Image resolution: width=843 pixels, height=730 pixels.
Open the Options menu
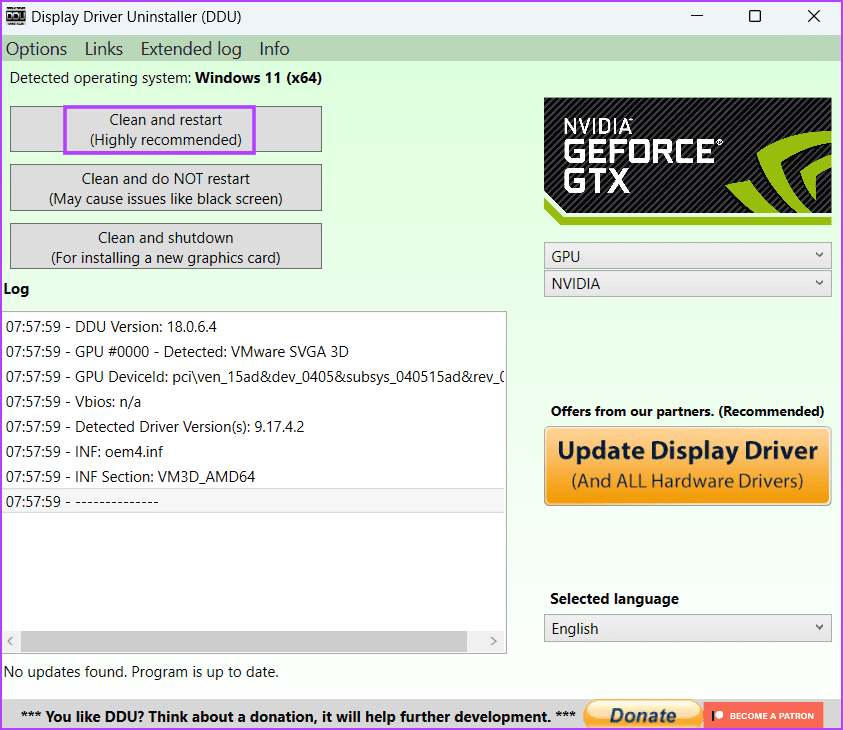(36, 48)
